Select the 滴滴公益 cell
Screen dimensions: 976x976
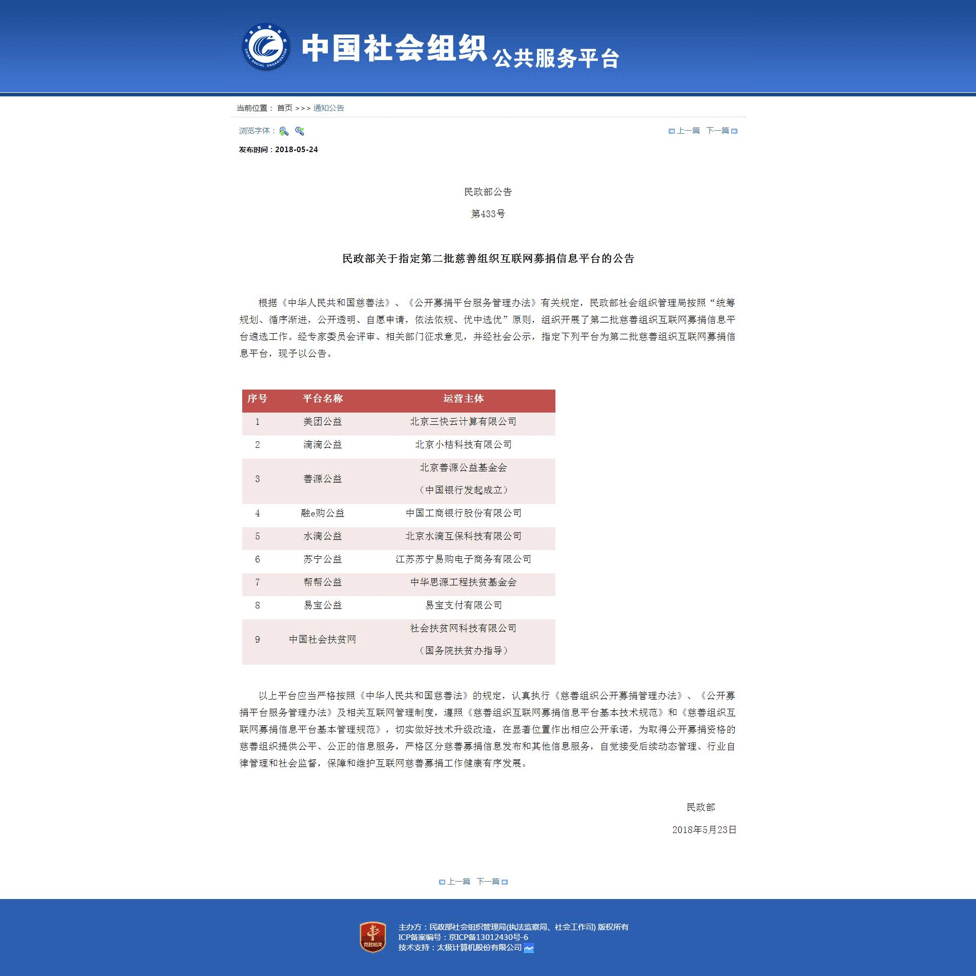coord(322,444)
